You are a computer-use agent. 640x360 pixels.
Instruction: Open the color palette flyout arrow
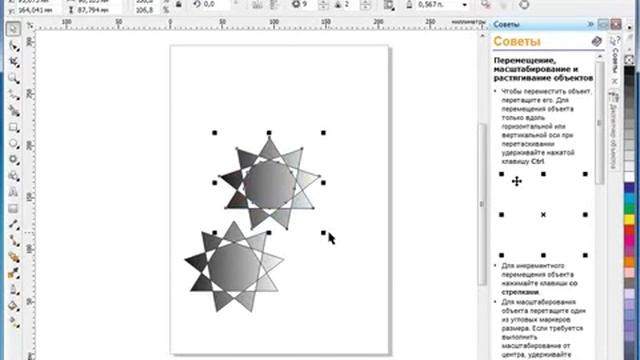tap(629, 28)
